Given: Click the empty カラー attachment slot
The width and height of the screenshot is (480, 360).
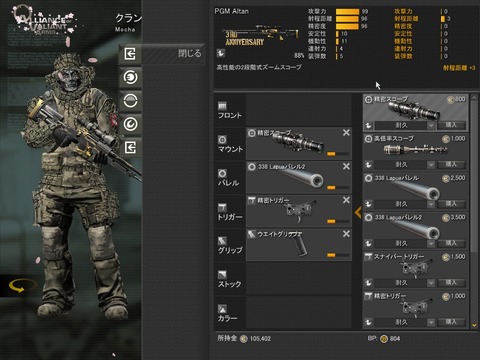Looking at the screenshot, I should (x=299, y=313).
